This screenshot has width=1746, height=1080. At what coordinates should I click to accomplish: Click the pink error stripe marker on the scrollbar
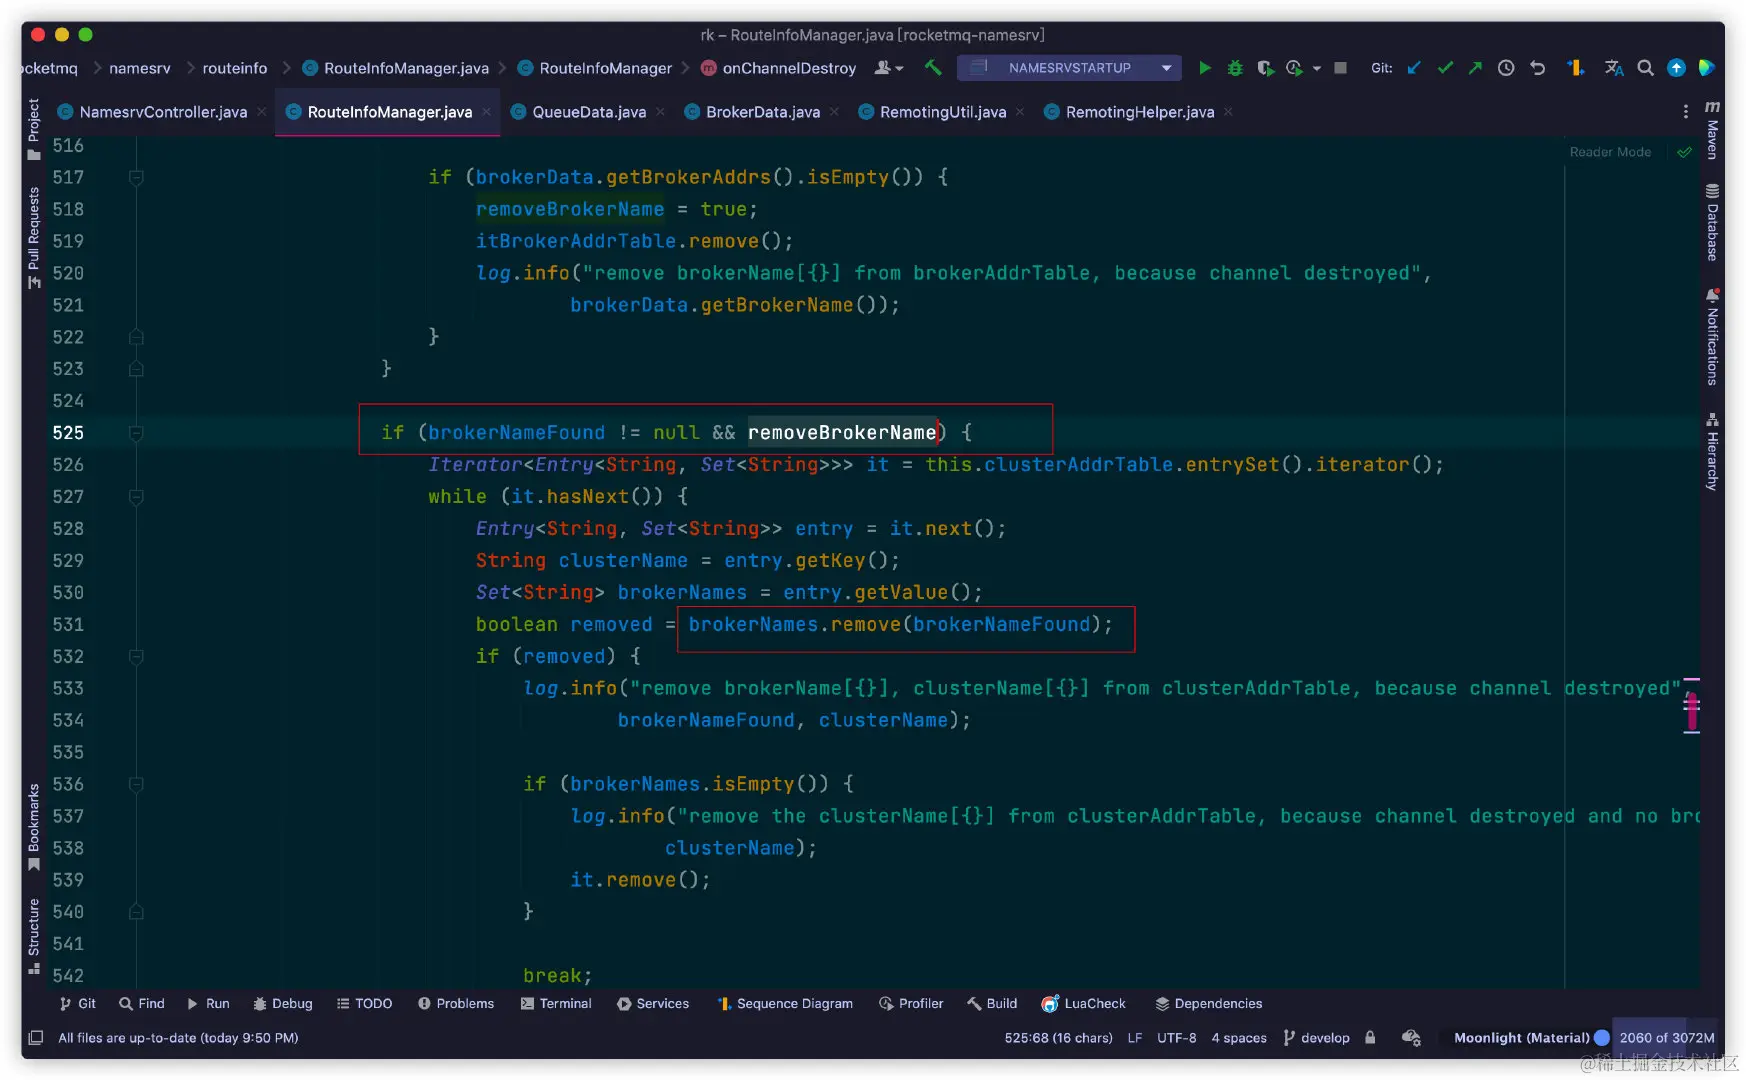(1692, 711)
